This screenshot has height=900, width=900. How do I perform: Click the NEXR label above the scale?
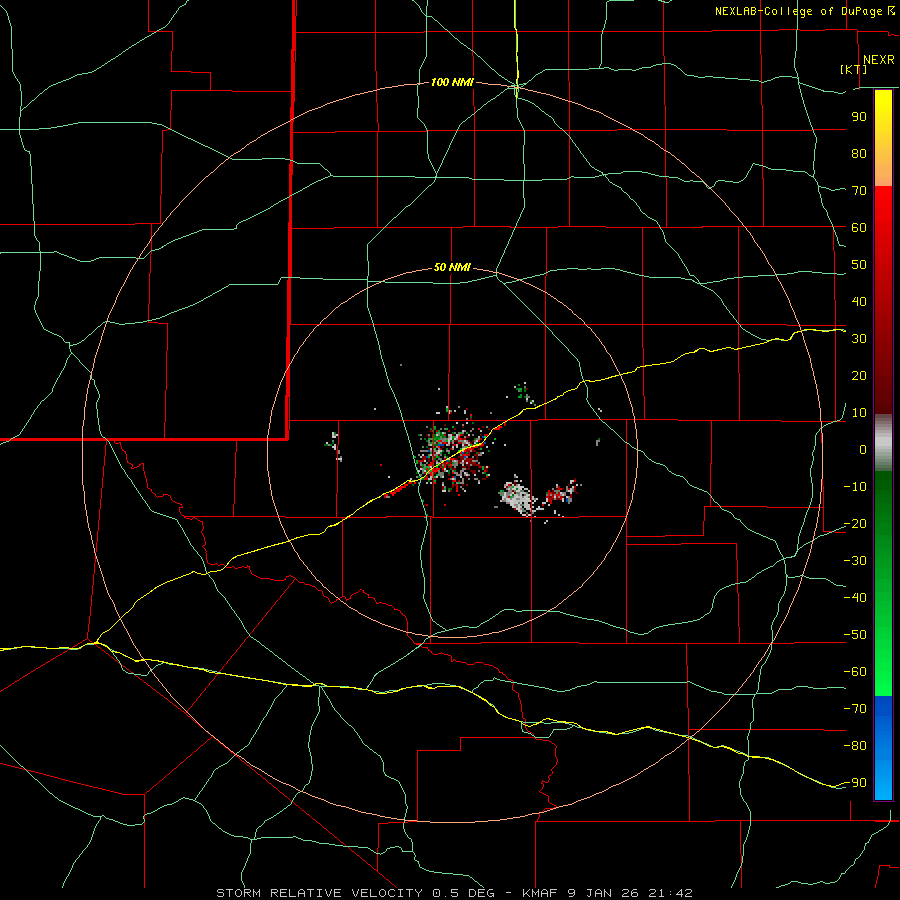tap(879, 60)
